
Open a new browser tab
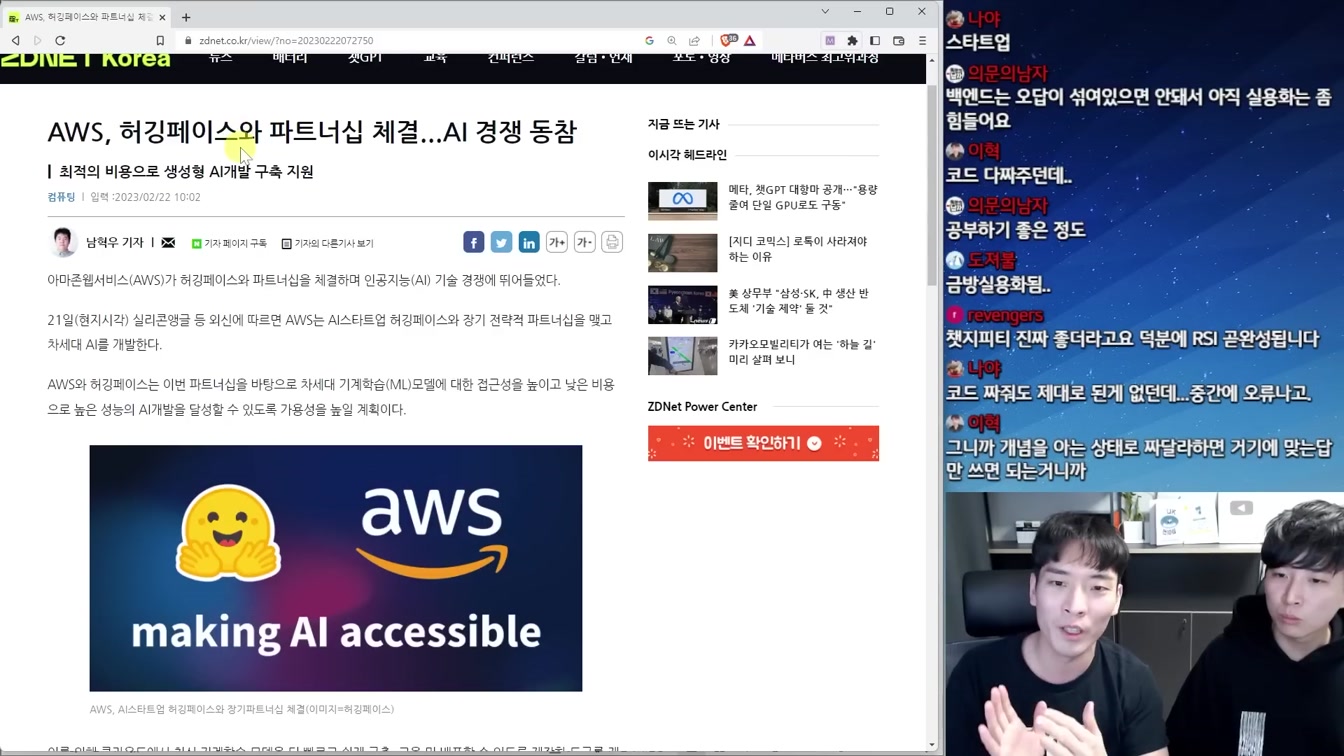[x=186, y=17]
